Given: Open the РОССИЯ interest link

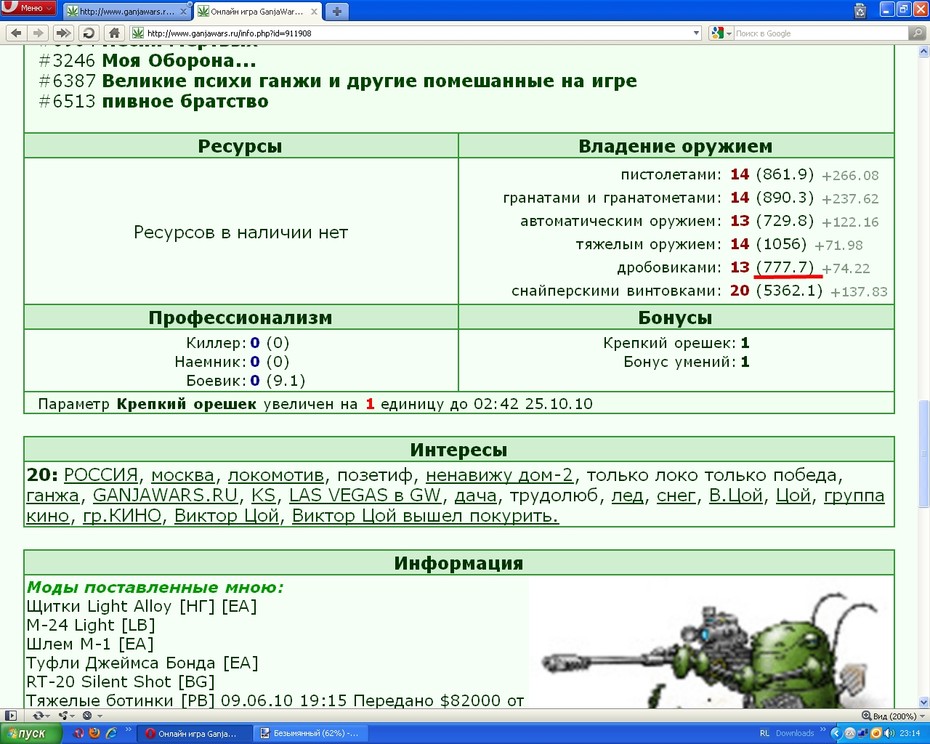Looking at the screenshot, I should pyautogui.click(x=101, y=475).
